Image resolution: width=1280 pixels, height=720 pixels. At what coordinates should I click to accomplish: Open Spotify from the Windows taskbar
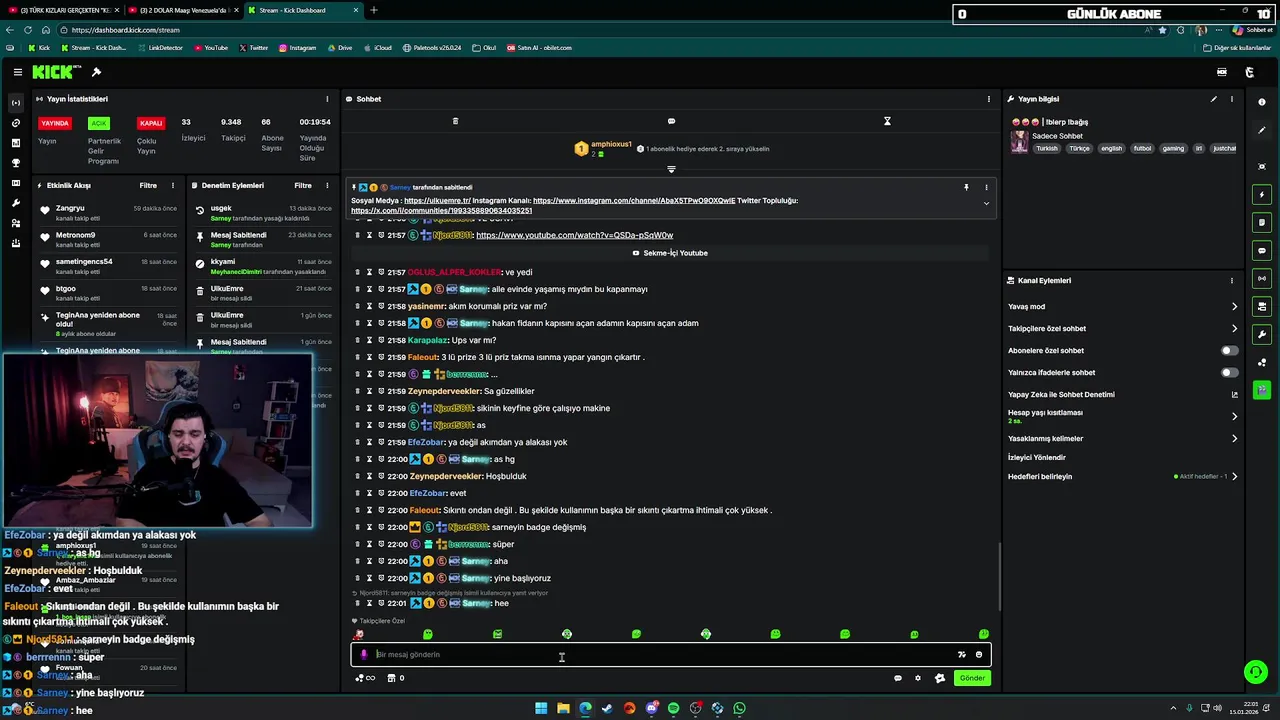point(673,708)
